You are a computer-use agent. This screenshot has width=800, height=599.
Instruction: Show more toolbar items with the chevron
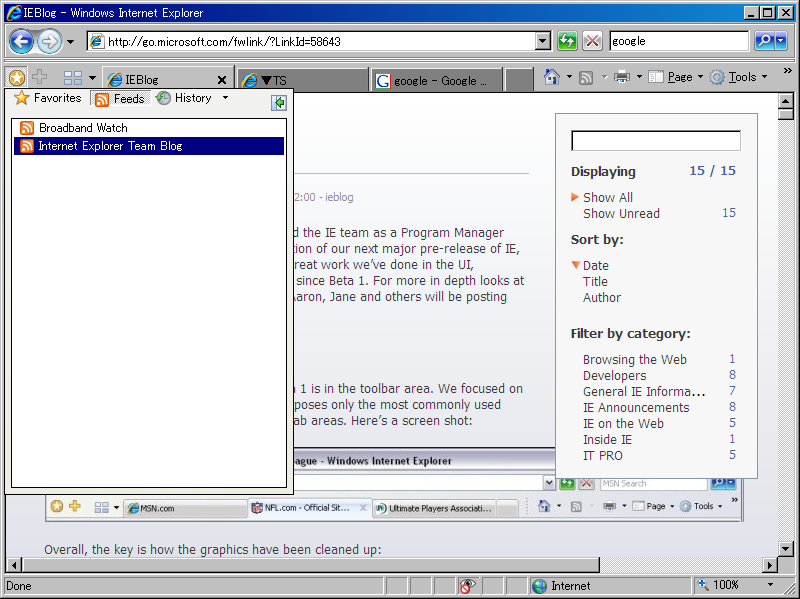click(788, 71)
